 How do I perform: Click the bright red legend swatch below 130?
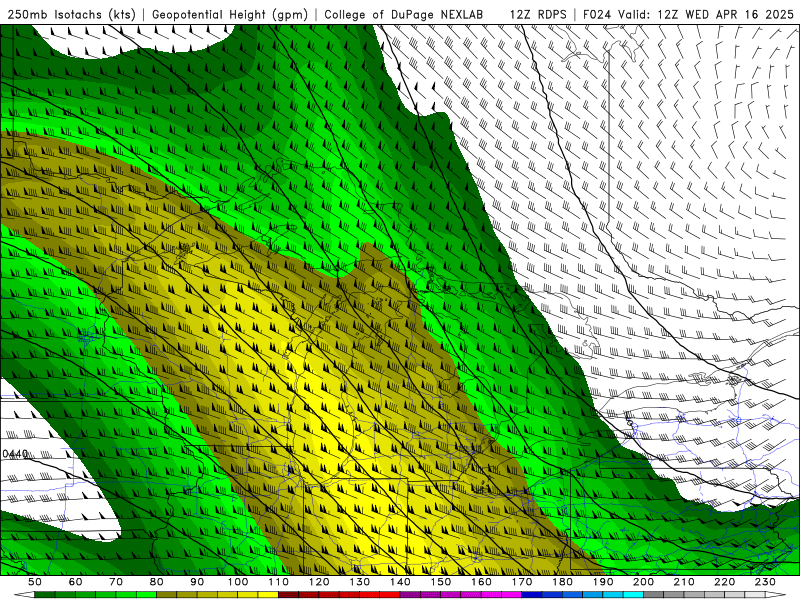[369, 595]
